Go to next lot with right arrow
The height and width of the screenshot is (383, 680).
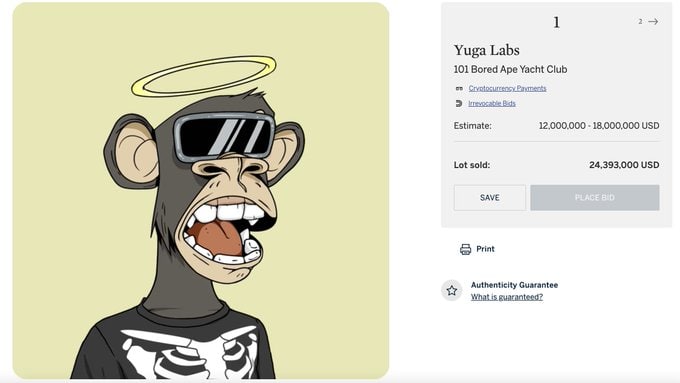point(653,21)
